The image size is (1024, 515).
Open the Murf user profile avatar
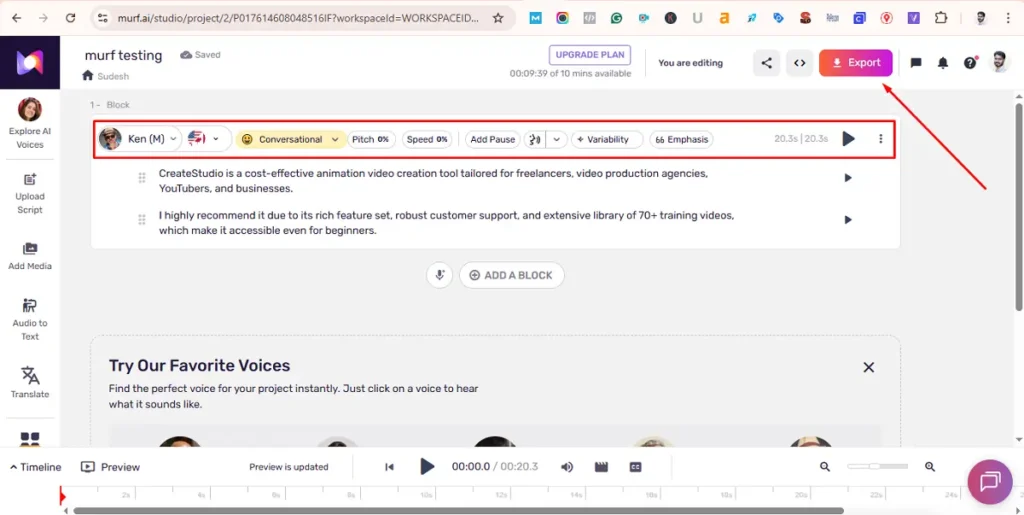pyautogui.click(x=999, y=63)
